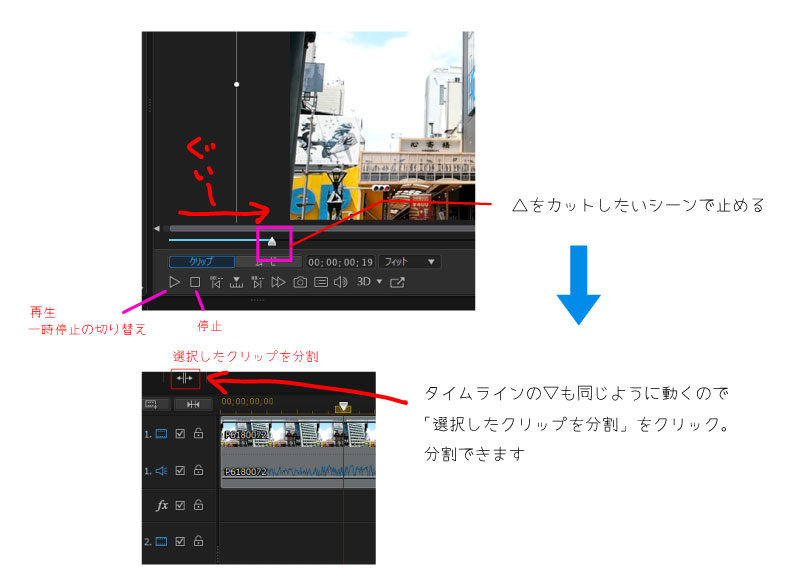Click the subtitle display icon beside the camera

[320, 283]
